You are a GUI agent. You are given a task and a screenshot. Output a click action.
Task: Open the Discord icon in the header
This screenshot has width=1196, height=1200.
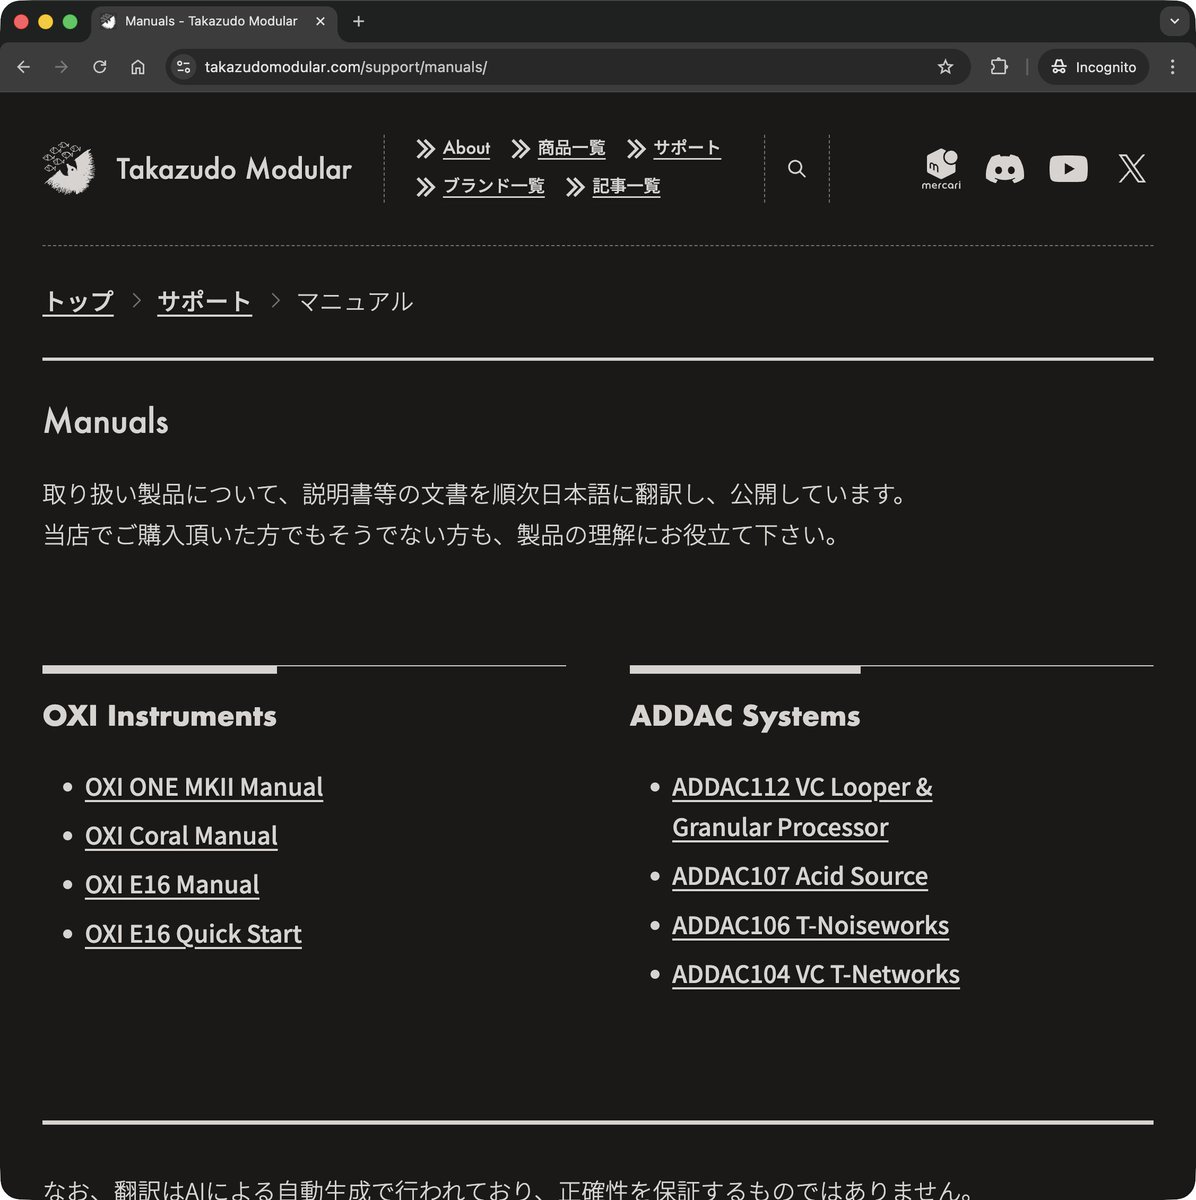1004,168
